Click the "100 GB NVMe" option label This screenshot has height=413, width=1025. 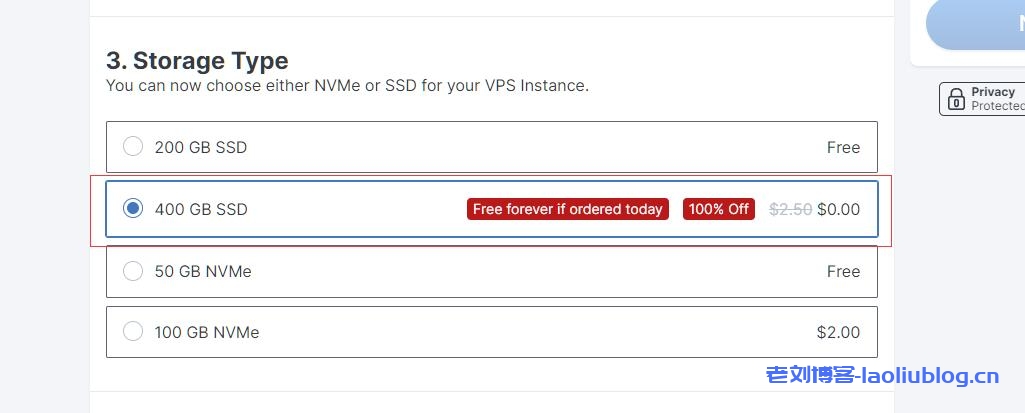tap(207, 332)
